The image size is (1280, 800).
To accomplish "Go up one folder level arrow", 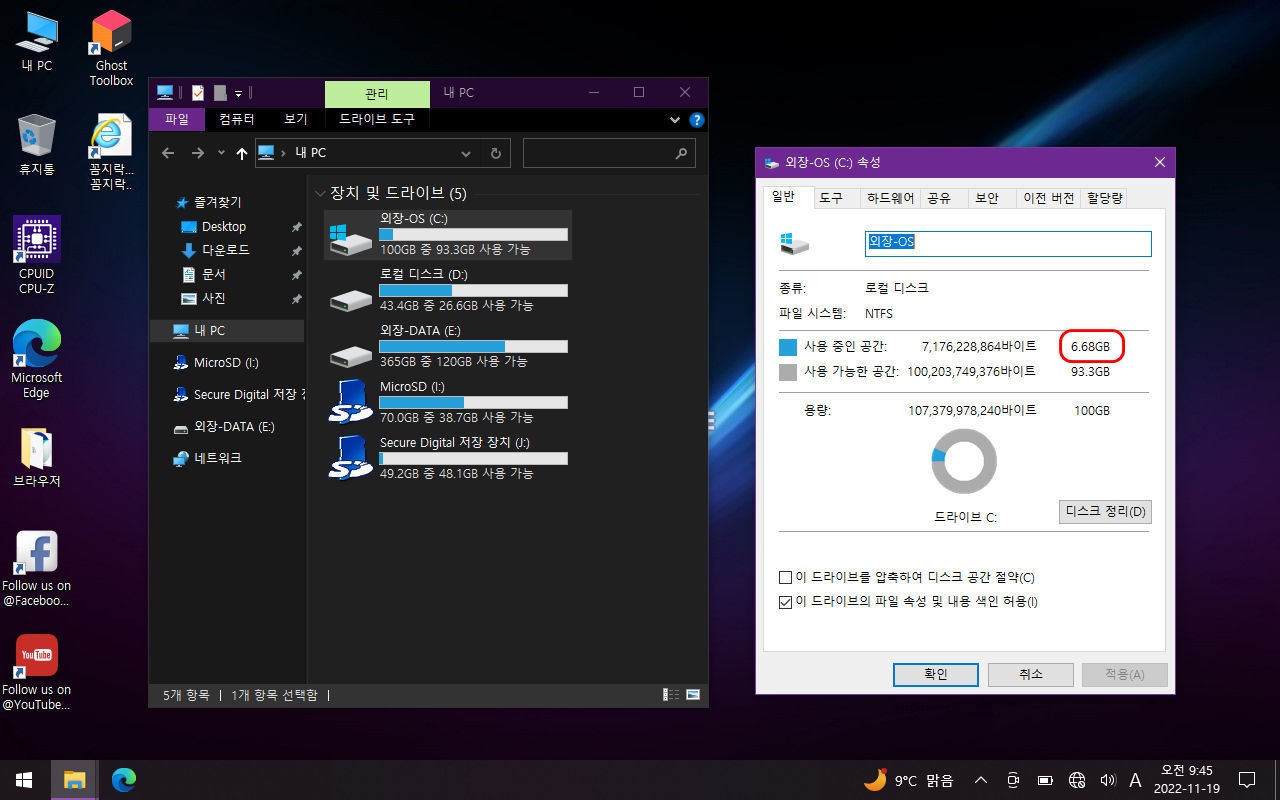I will 241,153.
